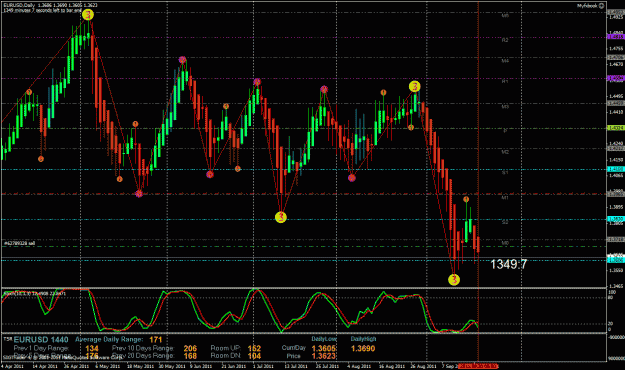Click the purple R2 price tag on the axis

615,37
